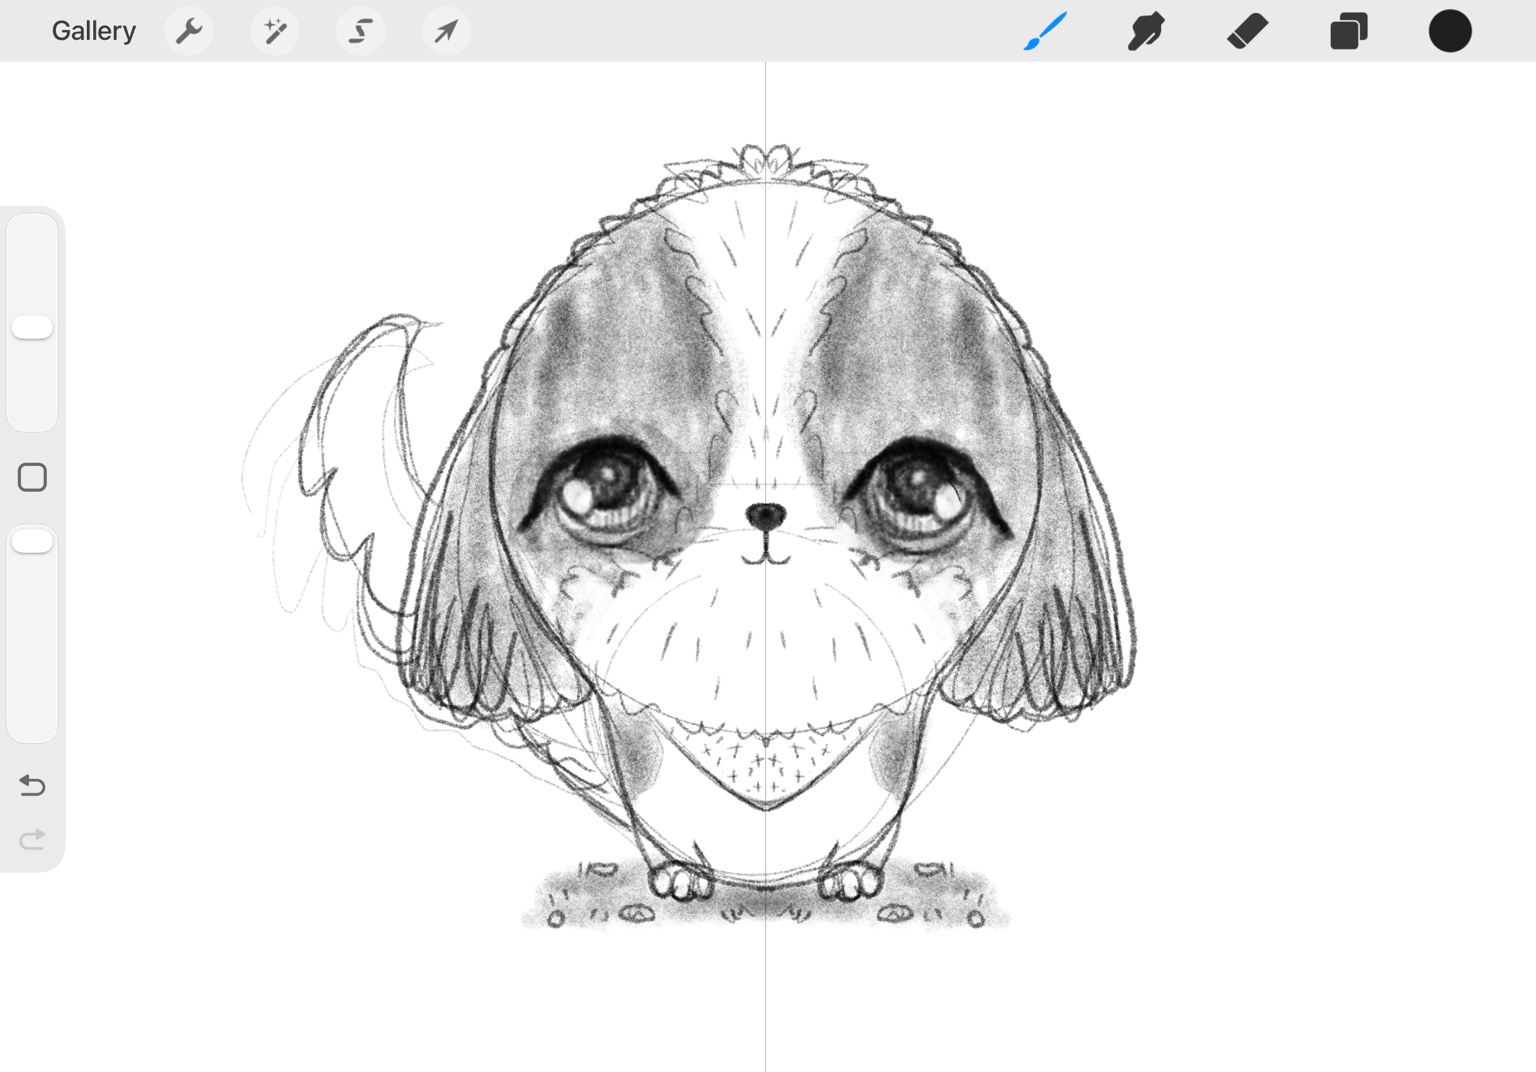Open the active color picker circle
Image resolution: width=1536 pixels, height=1072 pixels.
(1450, 31)
